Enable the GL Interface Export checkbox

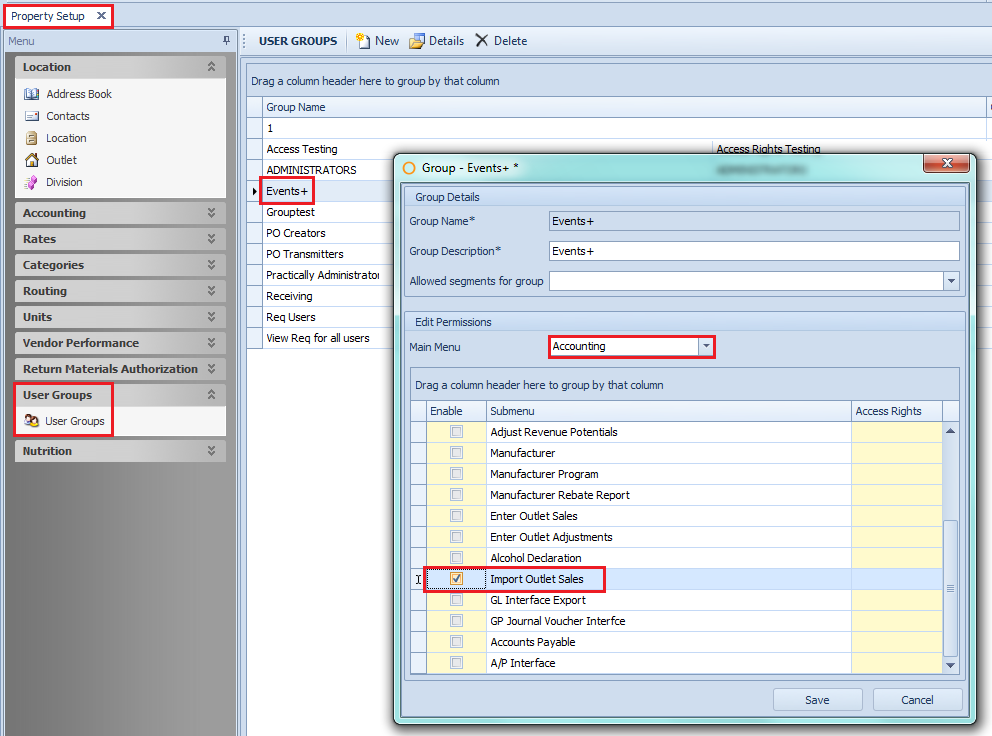[x=456, y=600]
